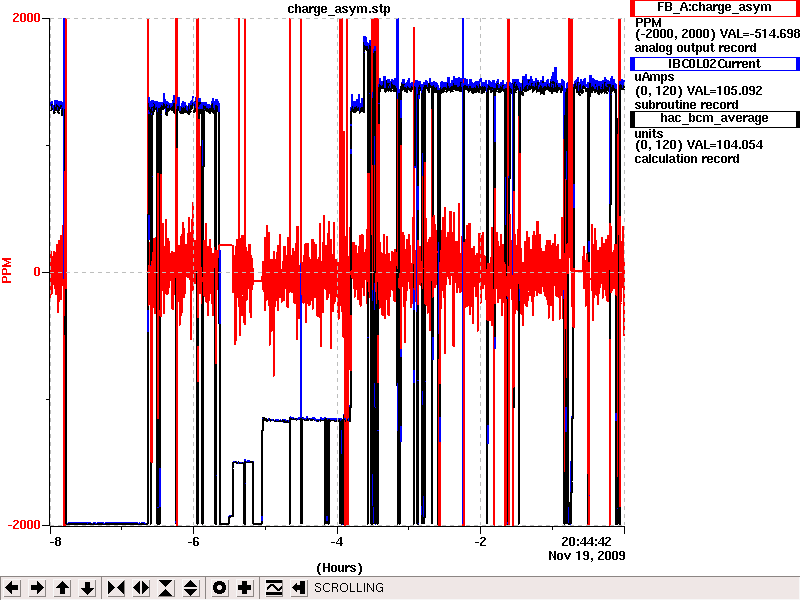The image size is (800, 600).
Task: Click the -6 hours x-axis tick label
Action: 193,541
